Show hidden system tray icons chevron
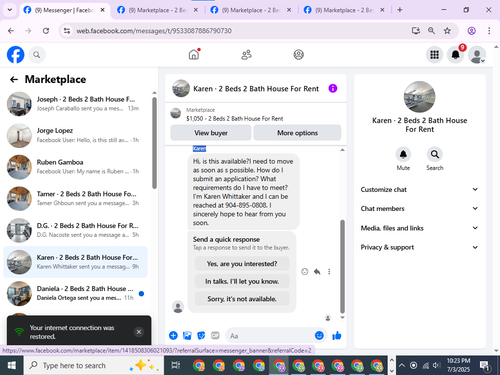Viewport: 500px width, 375px height. point(402,365)
